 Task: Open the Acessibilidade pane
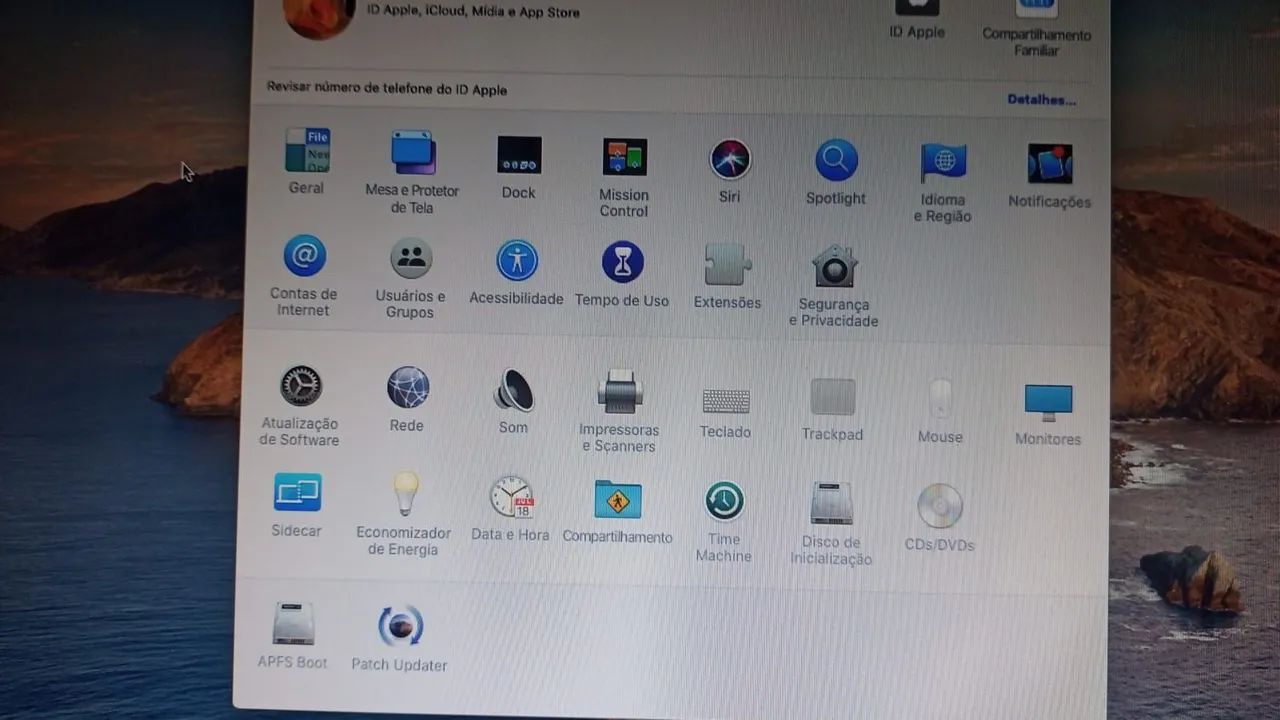[516, 260]
